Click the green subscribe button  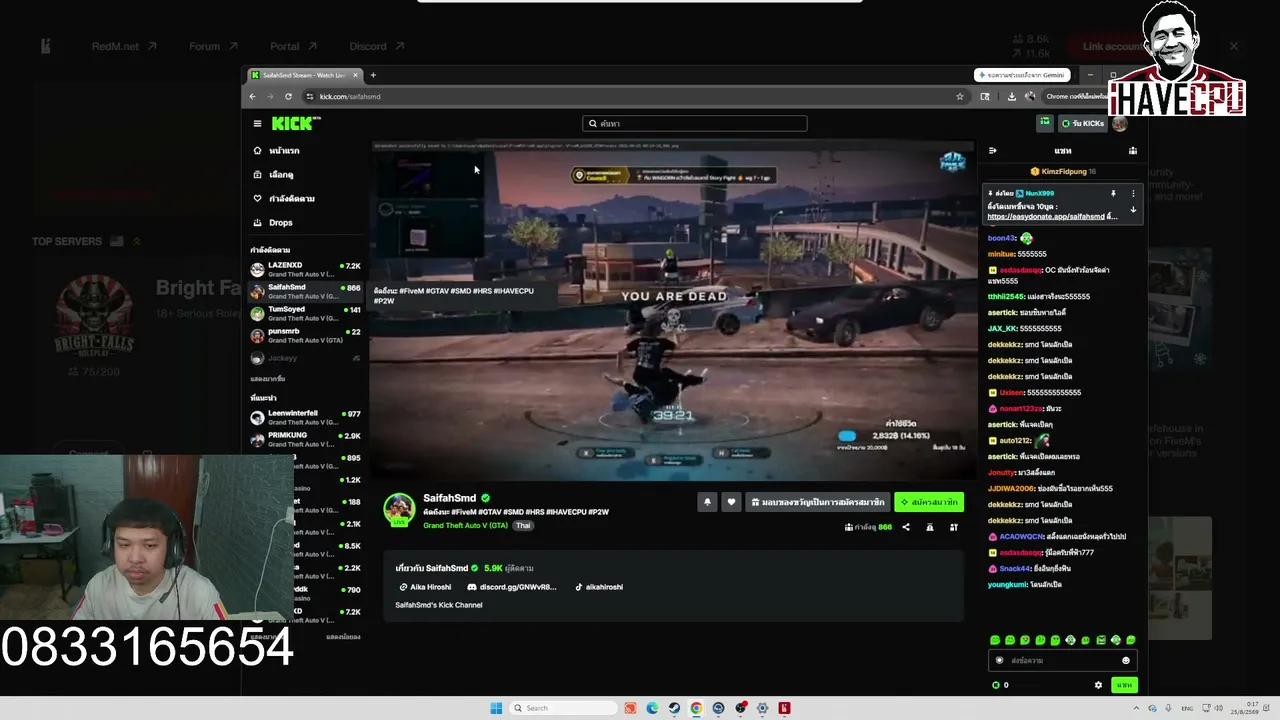pyautogui.click(x=929, y=502)
